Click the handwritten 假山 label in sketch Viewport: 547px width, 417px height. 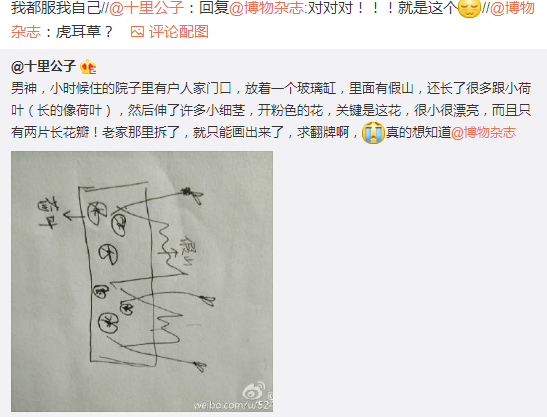click(188, 252)
